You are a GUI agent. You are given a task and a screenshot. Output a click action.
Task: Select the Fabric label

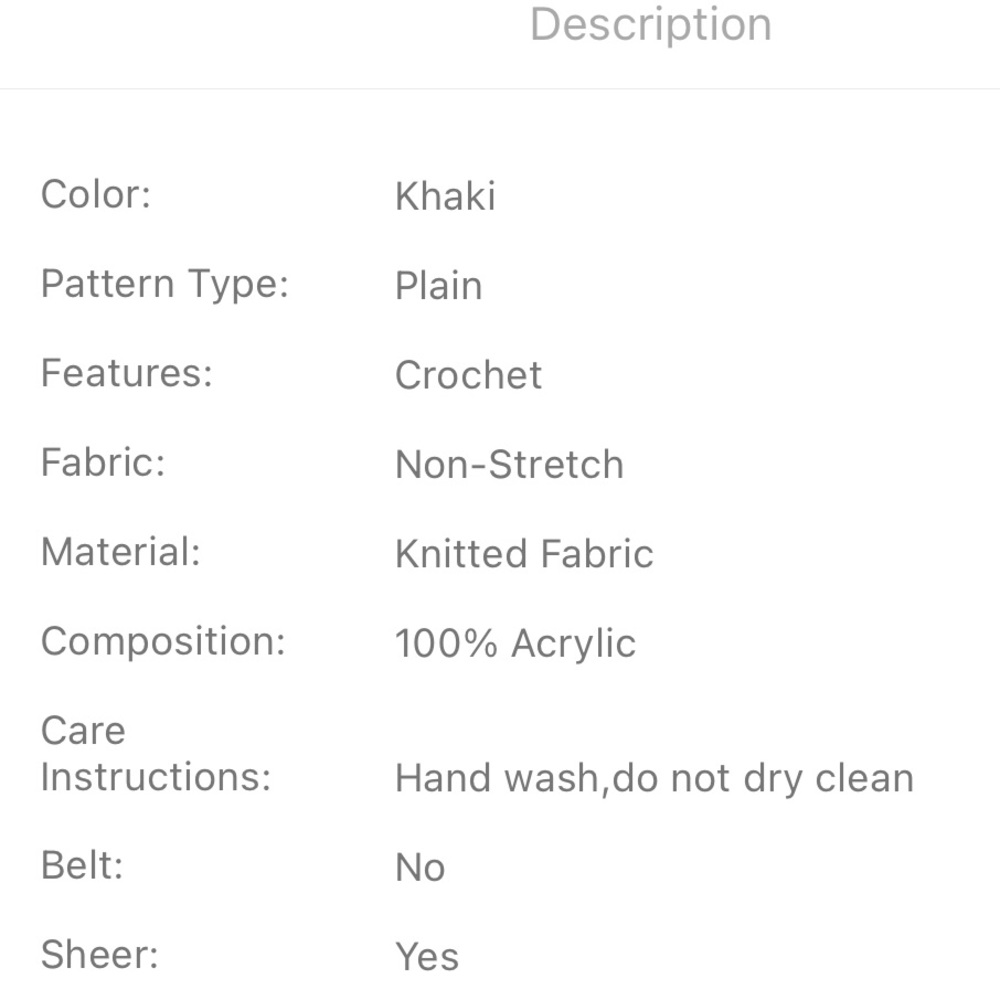[x=103, y=462]
